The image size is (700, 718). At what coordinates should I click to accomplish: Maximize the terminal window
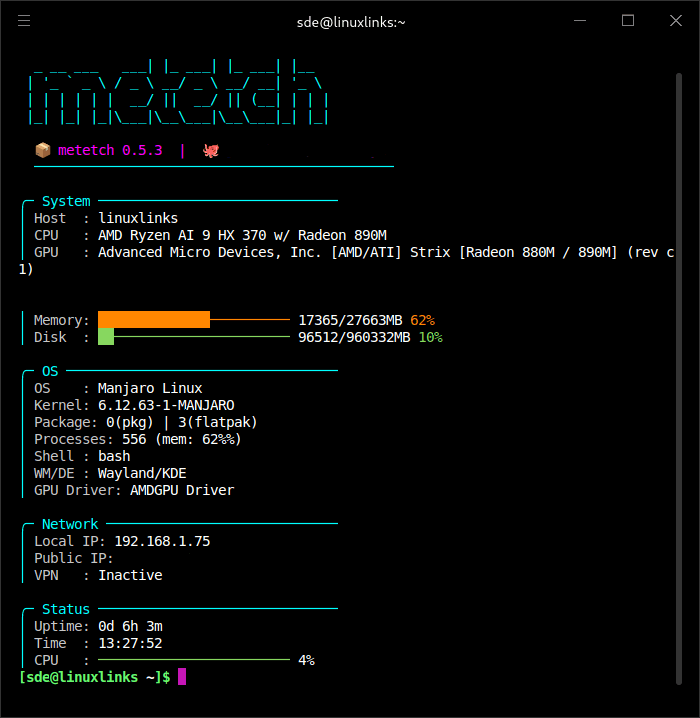point(628,20)
